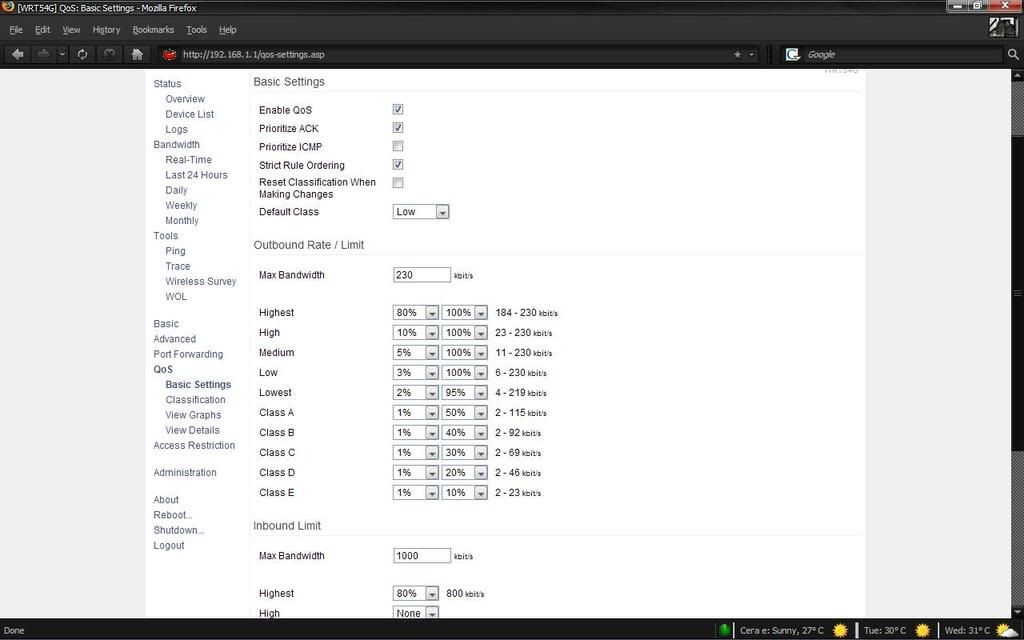Click the Google search engine icon
Viewport: 1024px width, 640px height.
pyautogui.click(x=793, y=54)
